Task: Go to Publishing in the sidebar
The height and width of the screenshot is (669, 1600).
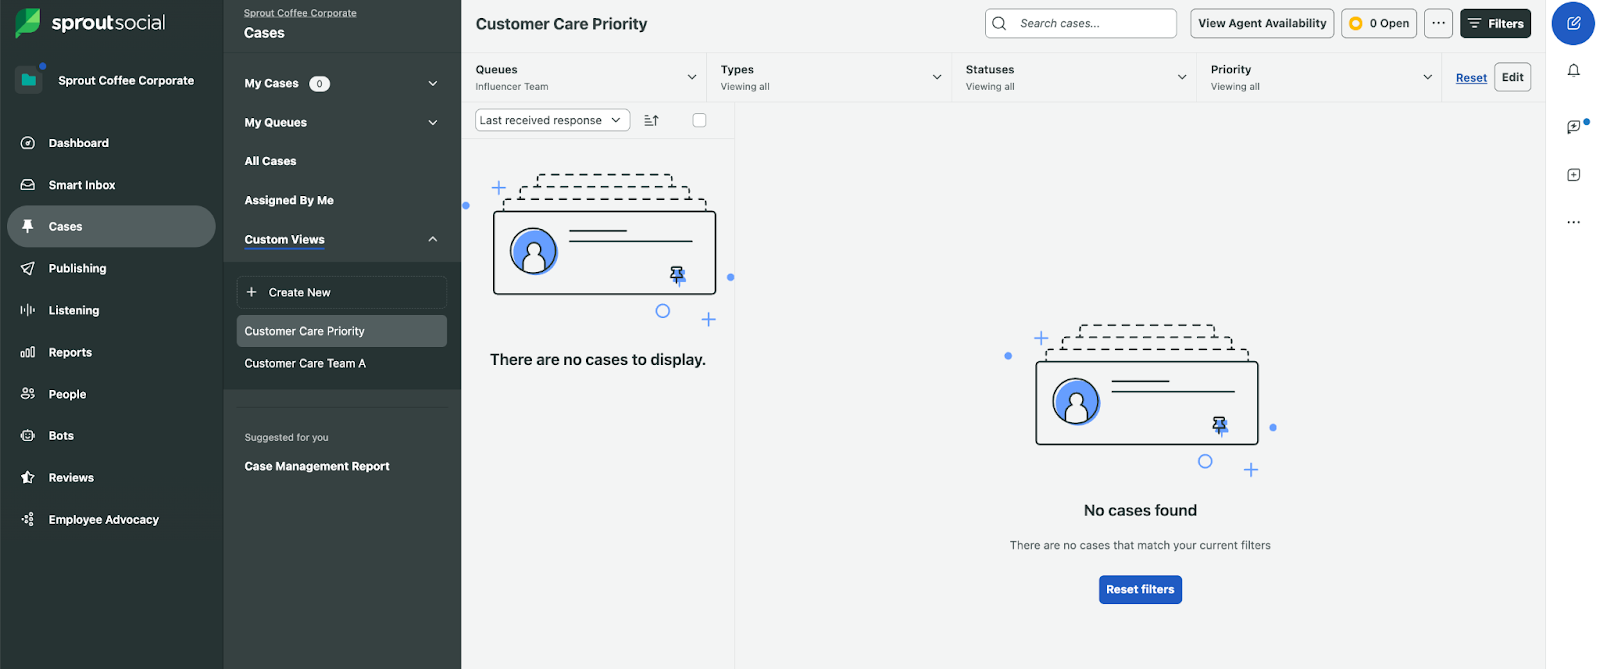Action: click(x=77, y=269)
